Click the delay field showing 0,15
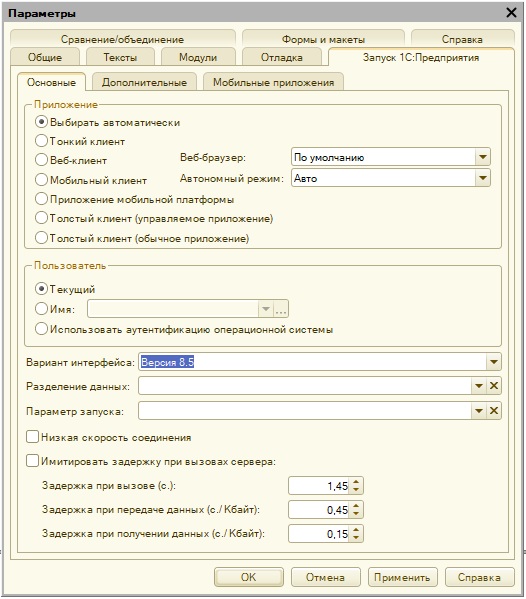 click(320, 534)
